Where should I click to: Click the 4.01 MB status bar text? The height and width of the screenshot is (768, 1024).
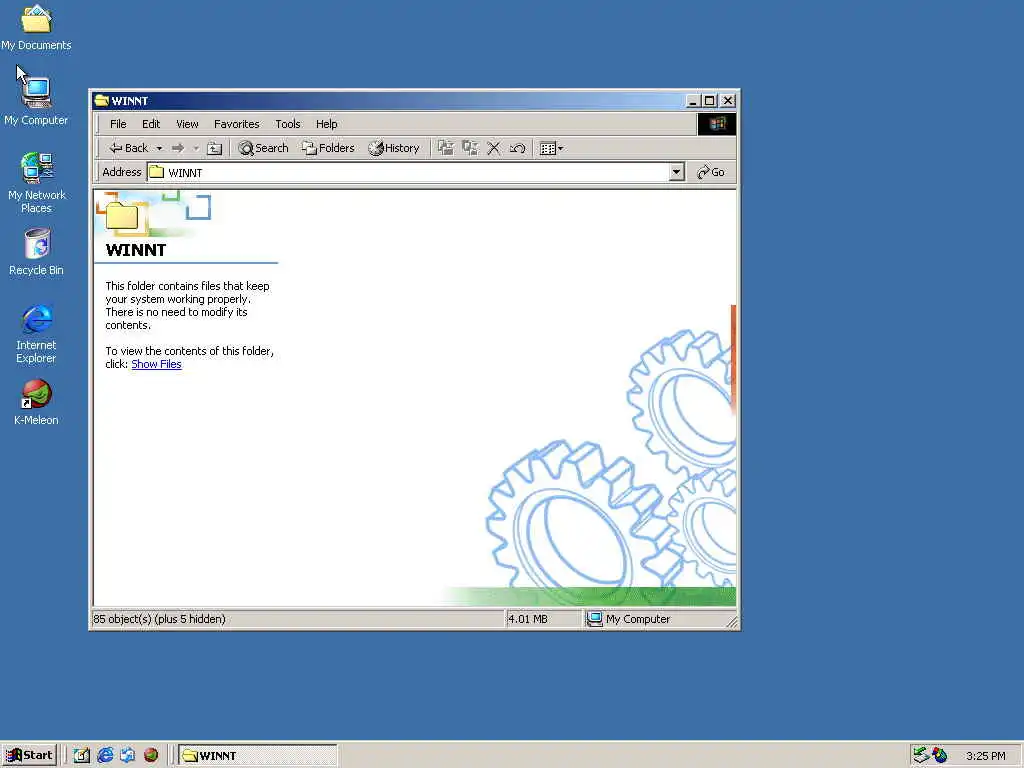coord(528,619)
